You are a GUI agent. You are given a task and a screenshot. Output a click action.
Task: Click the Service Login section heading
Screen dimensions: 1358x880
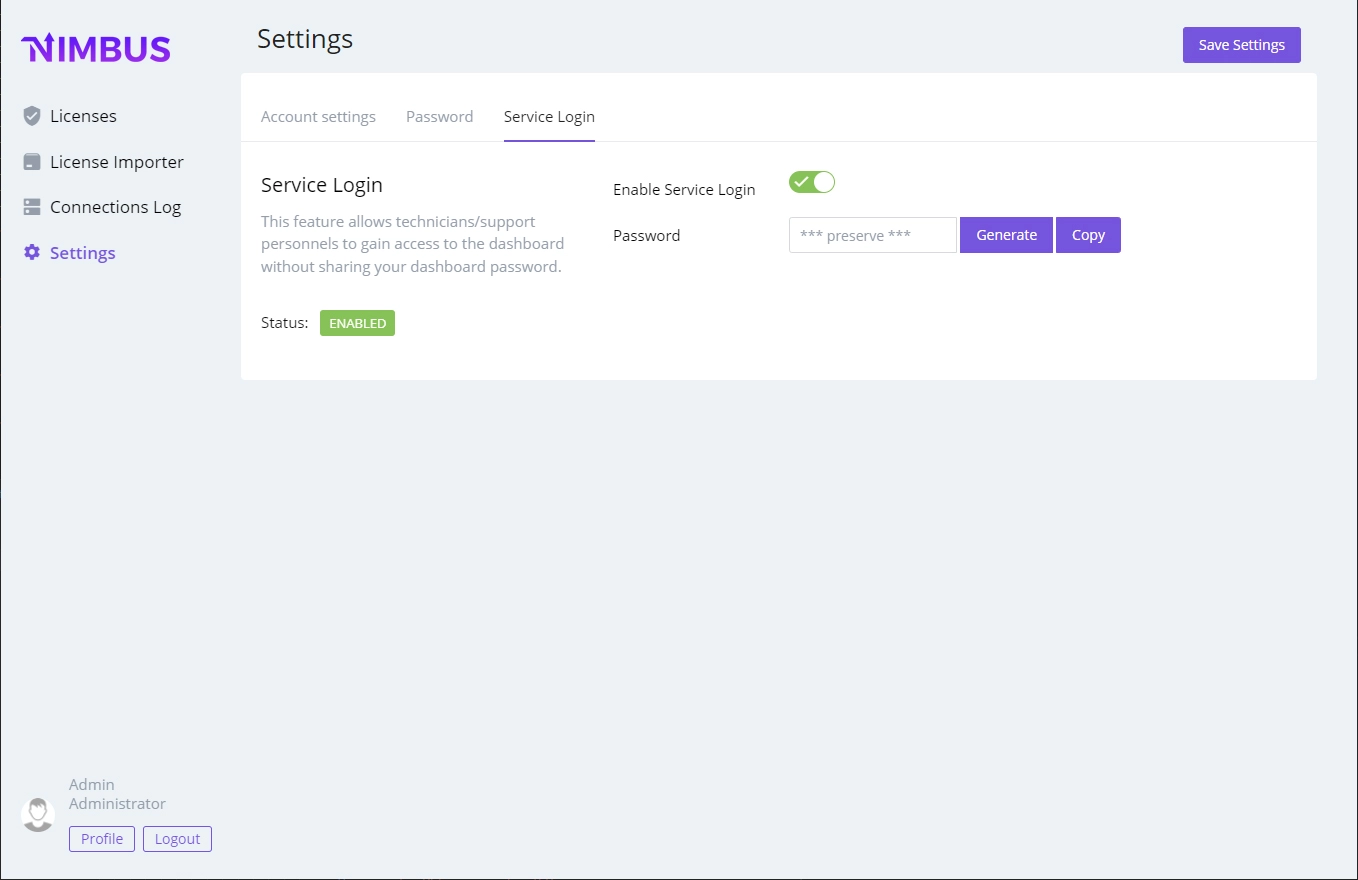tap(322, 185)
